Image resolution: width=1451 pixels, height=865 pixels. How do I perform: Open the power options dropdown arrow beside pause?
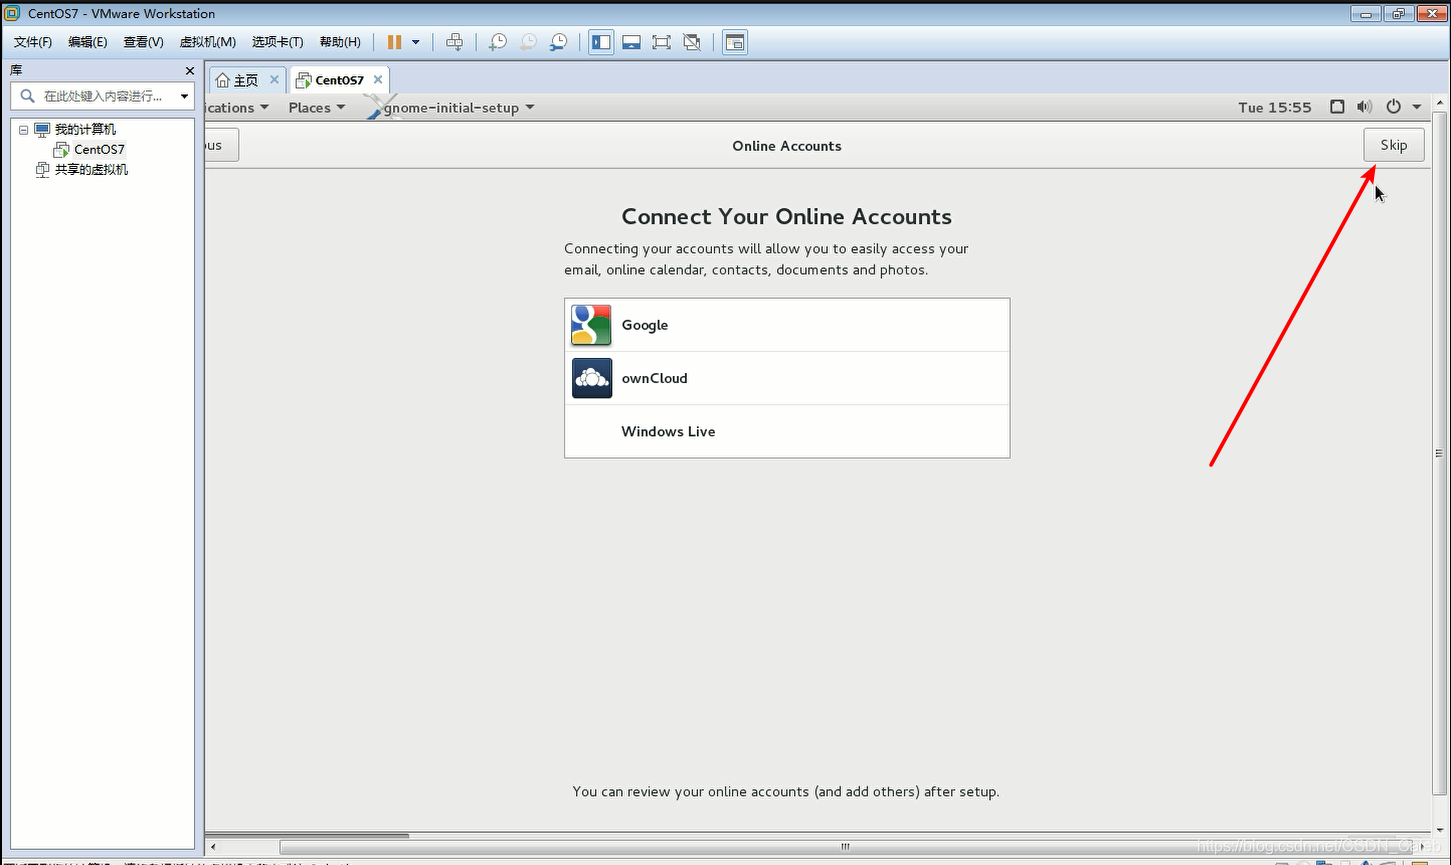pyautogui.click(x=416, y=42)
